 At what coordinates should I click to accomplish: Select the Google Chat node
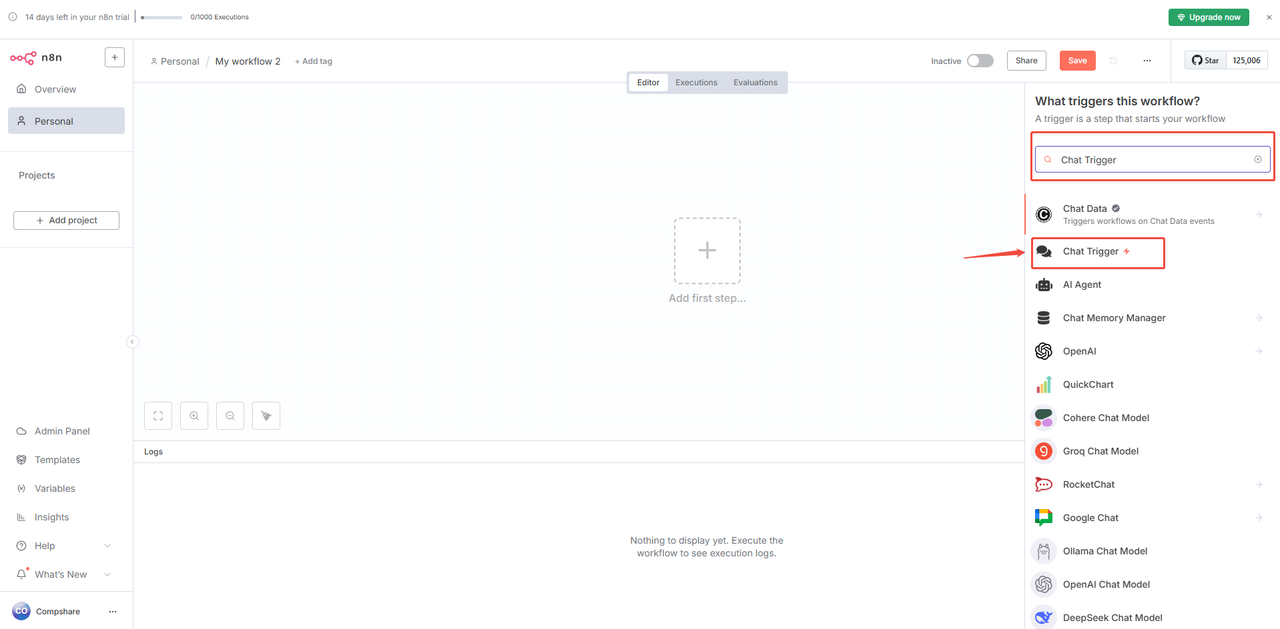click(1152, 518)
